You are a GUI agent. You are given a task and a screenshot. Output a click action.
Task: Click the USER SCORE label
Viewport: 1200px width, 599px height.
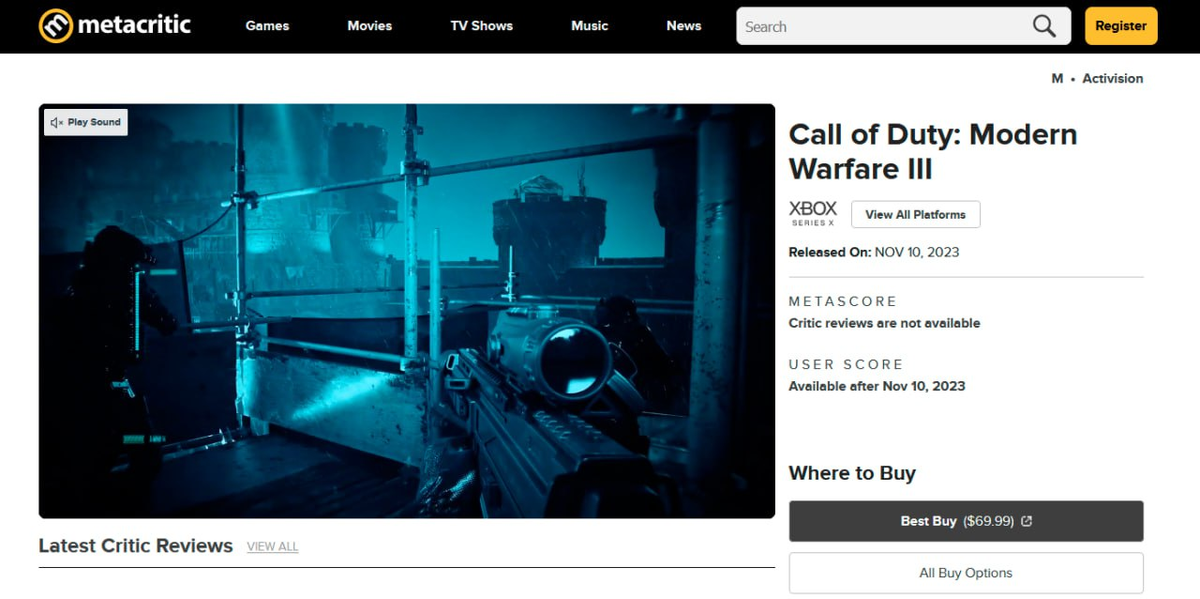pyautogui.click(x=846, y=364)
